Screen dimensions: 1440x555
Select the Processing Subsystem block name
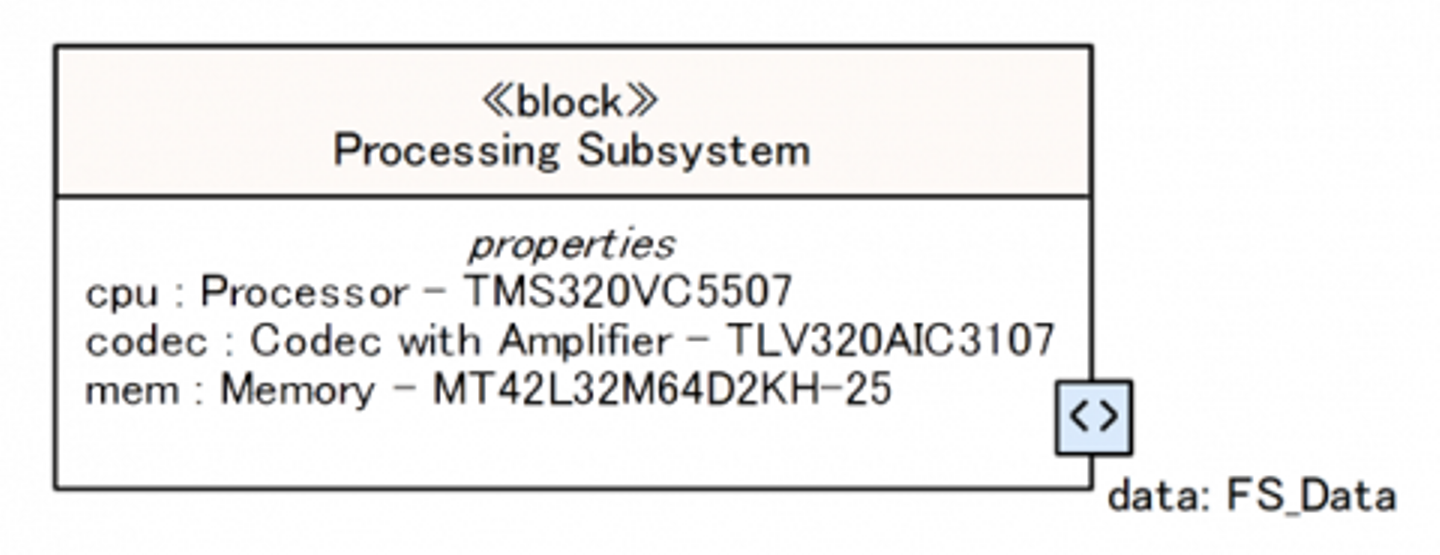[x=571, y=151]
